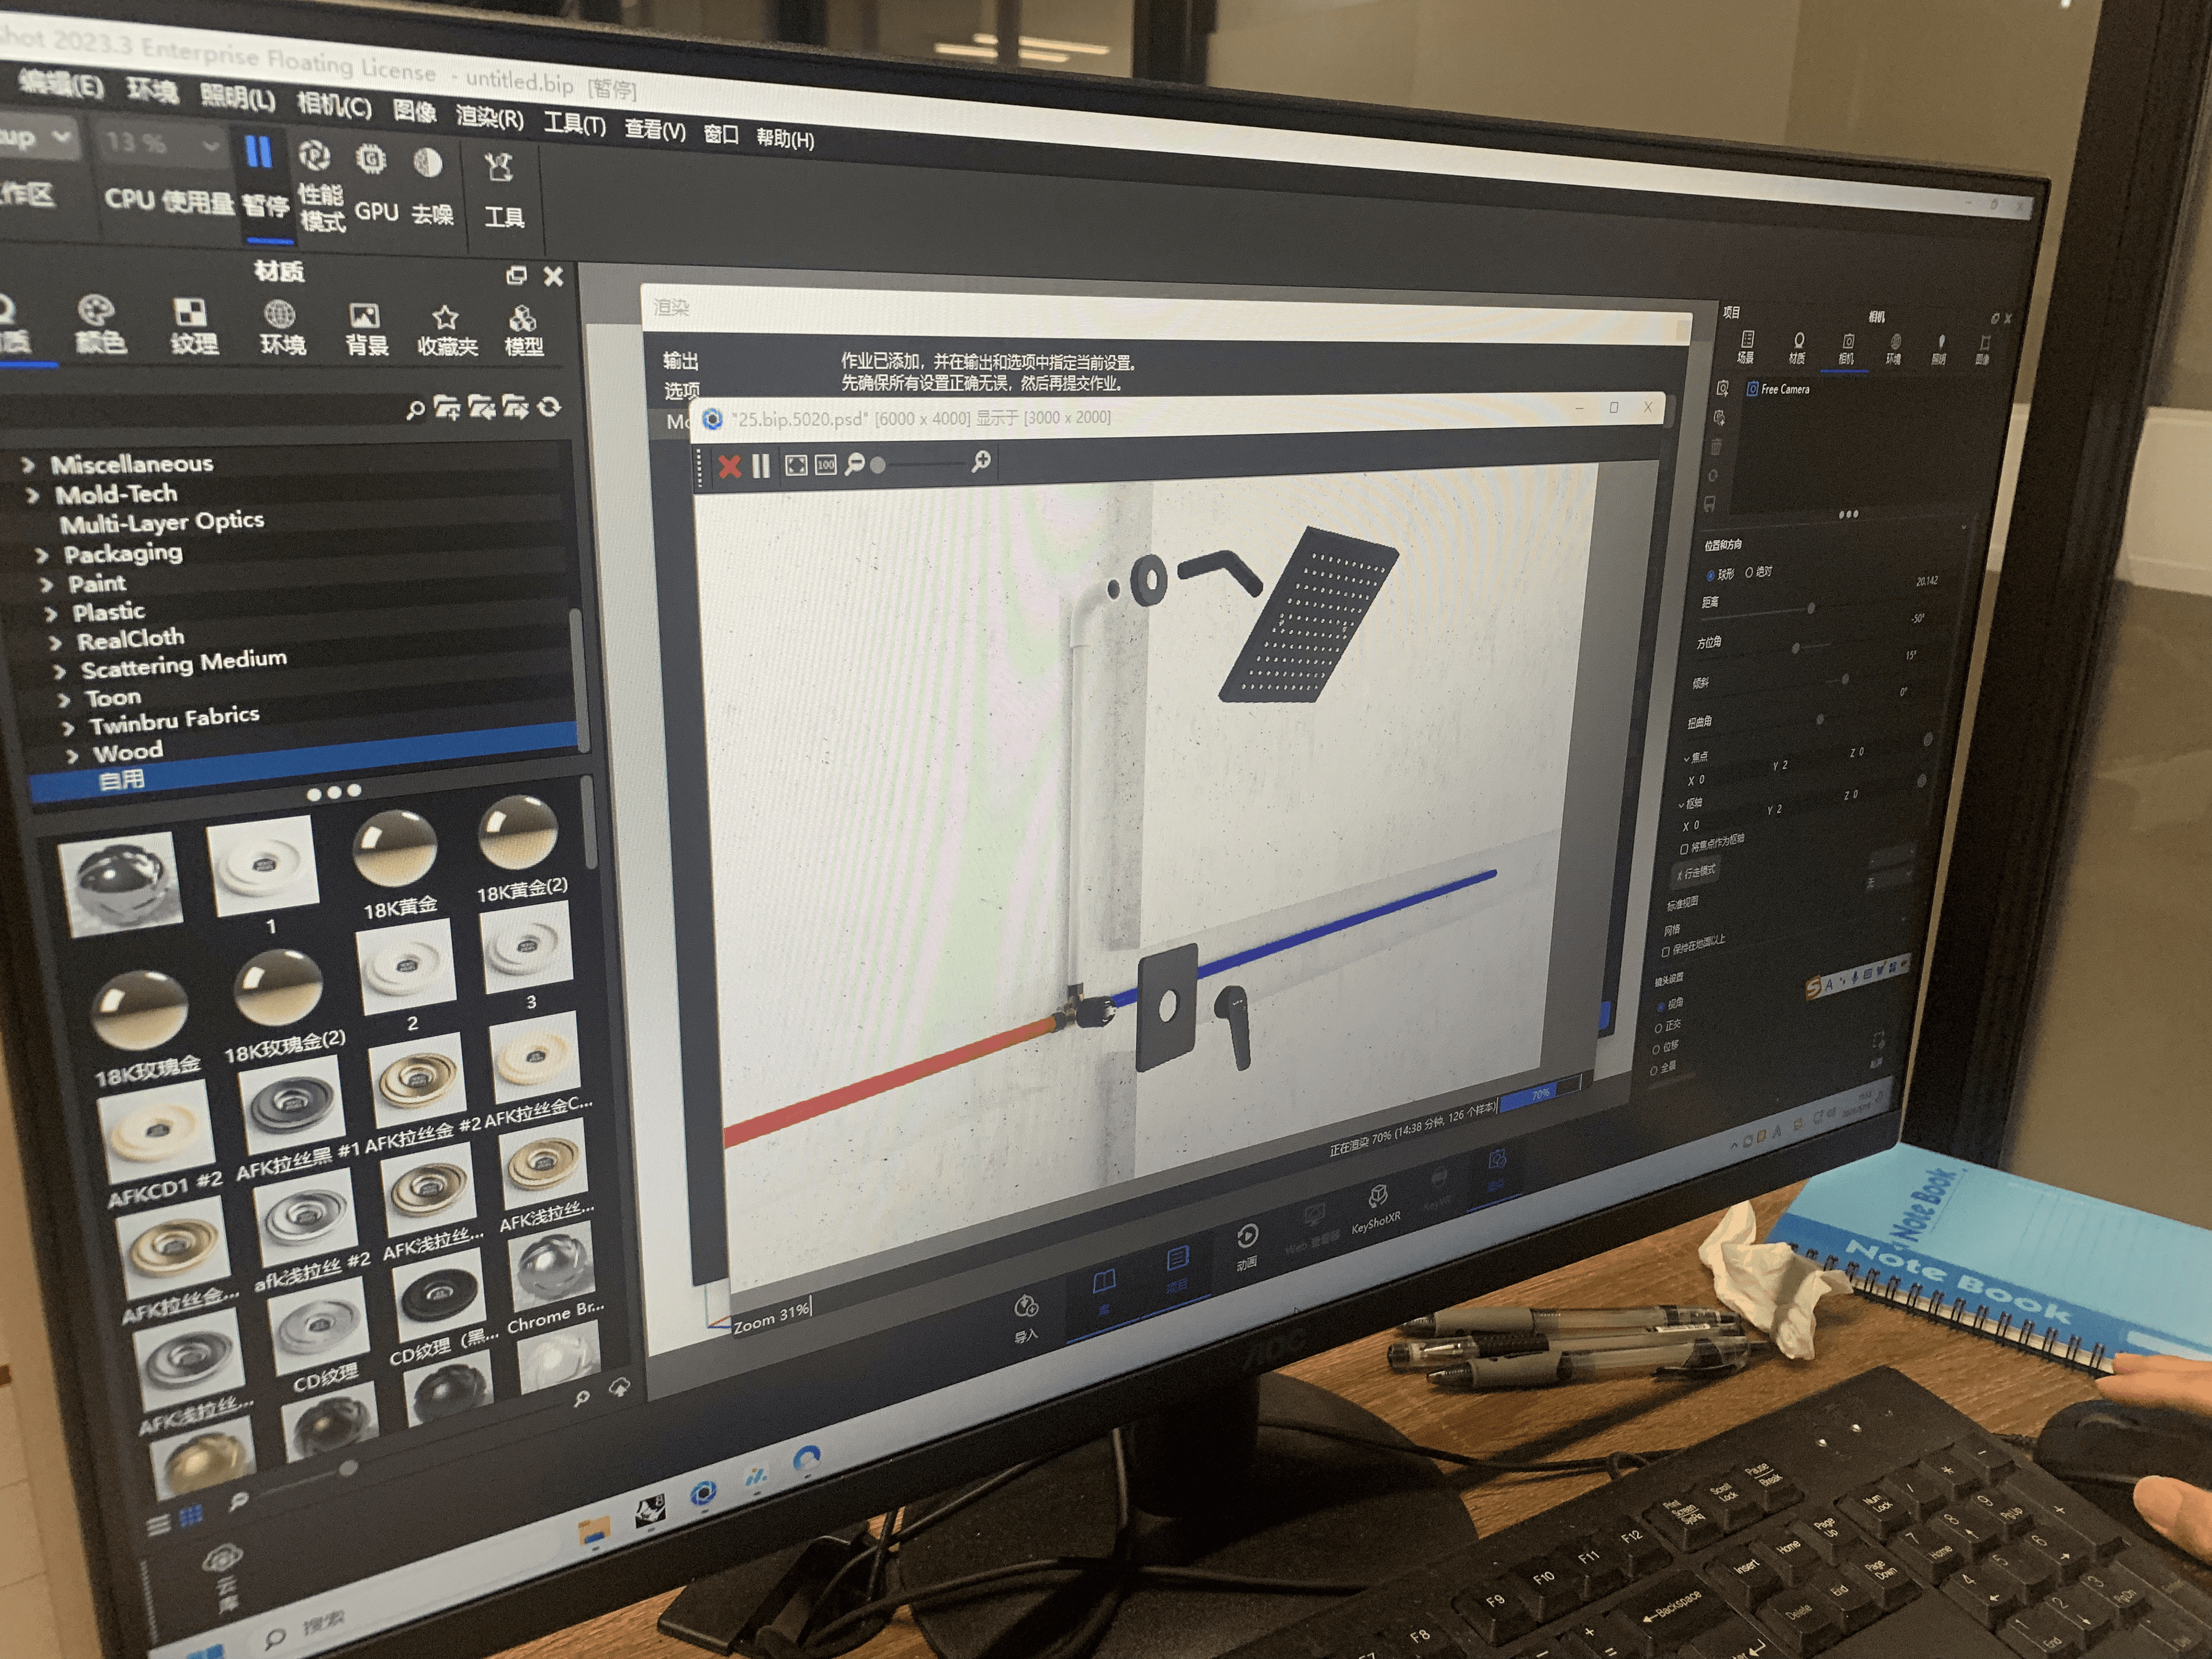Click fit-to-window icon in render window

[x=796, y=465]
